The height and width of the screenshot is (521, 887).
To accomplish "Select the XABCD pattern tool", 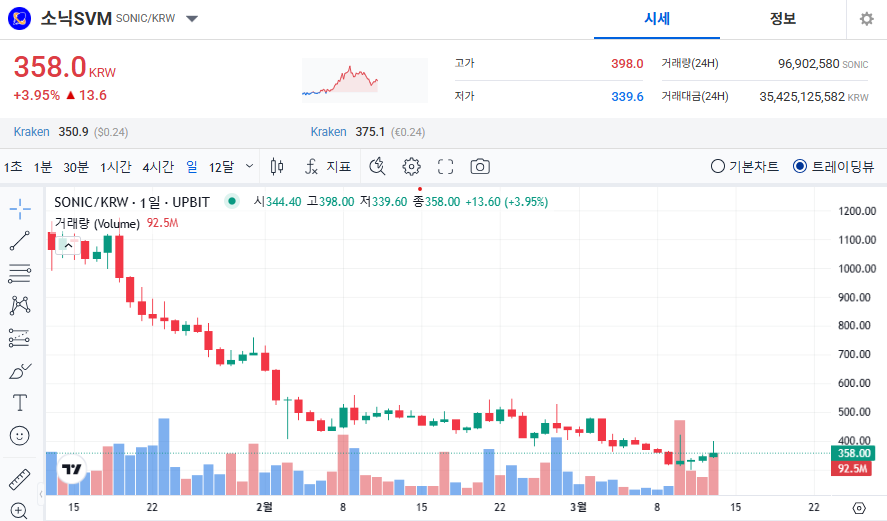I will [20, 306].
